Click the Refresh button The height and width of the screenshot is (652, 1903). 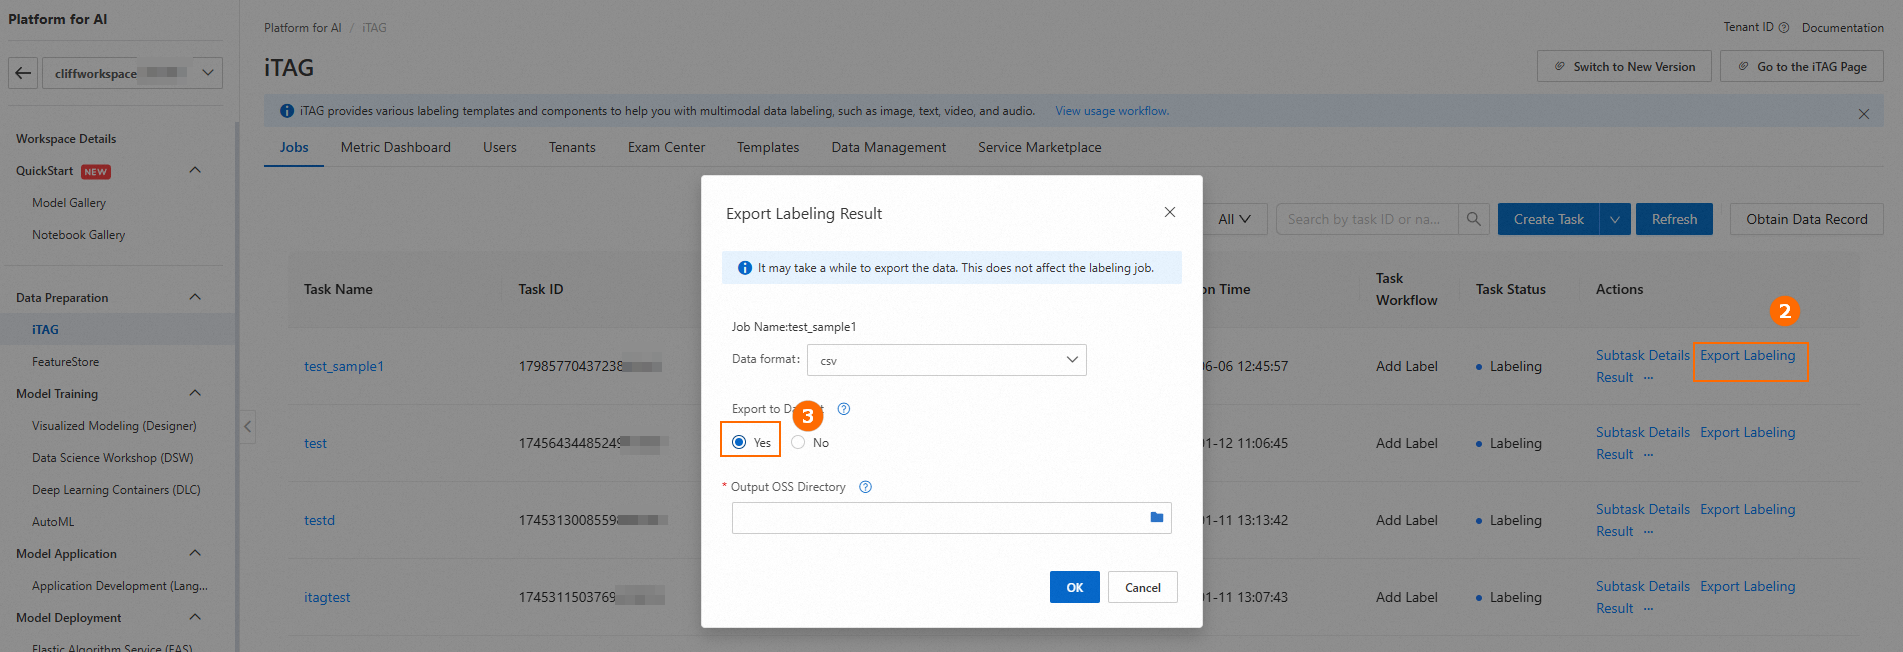(x=1674, y=219)
